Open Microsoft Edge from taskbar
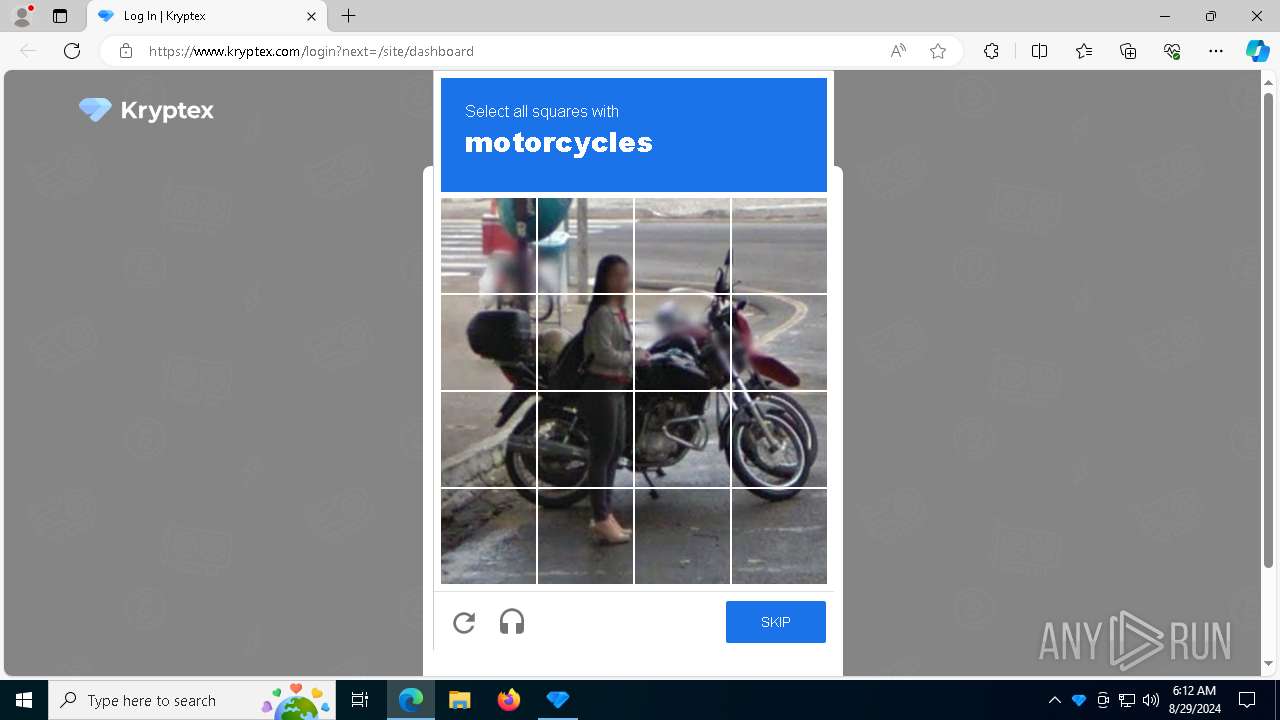 (411, 700)
